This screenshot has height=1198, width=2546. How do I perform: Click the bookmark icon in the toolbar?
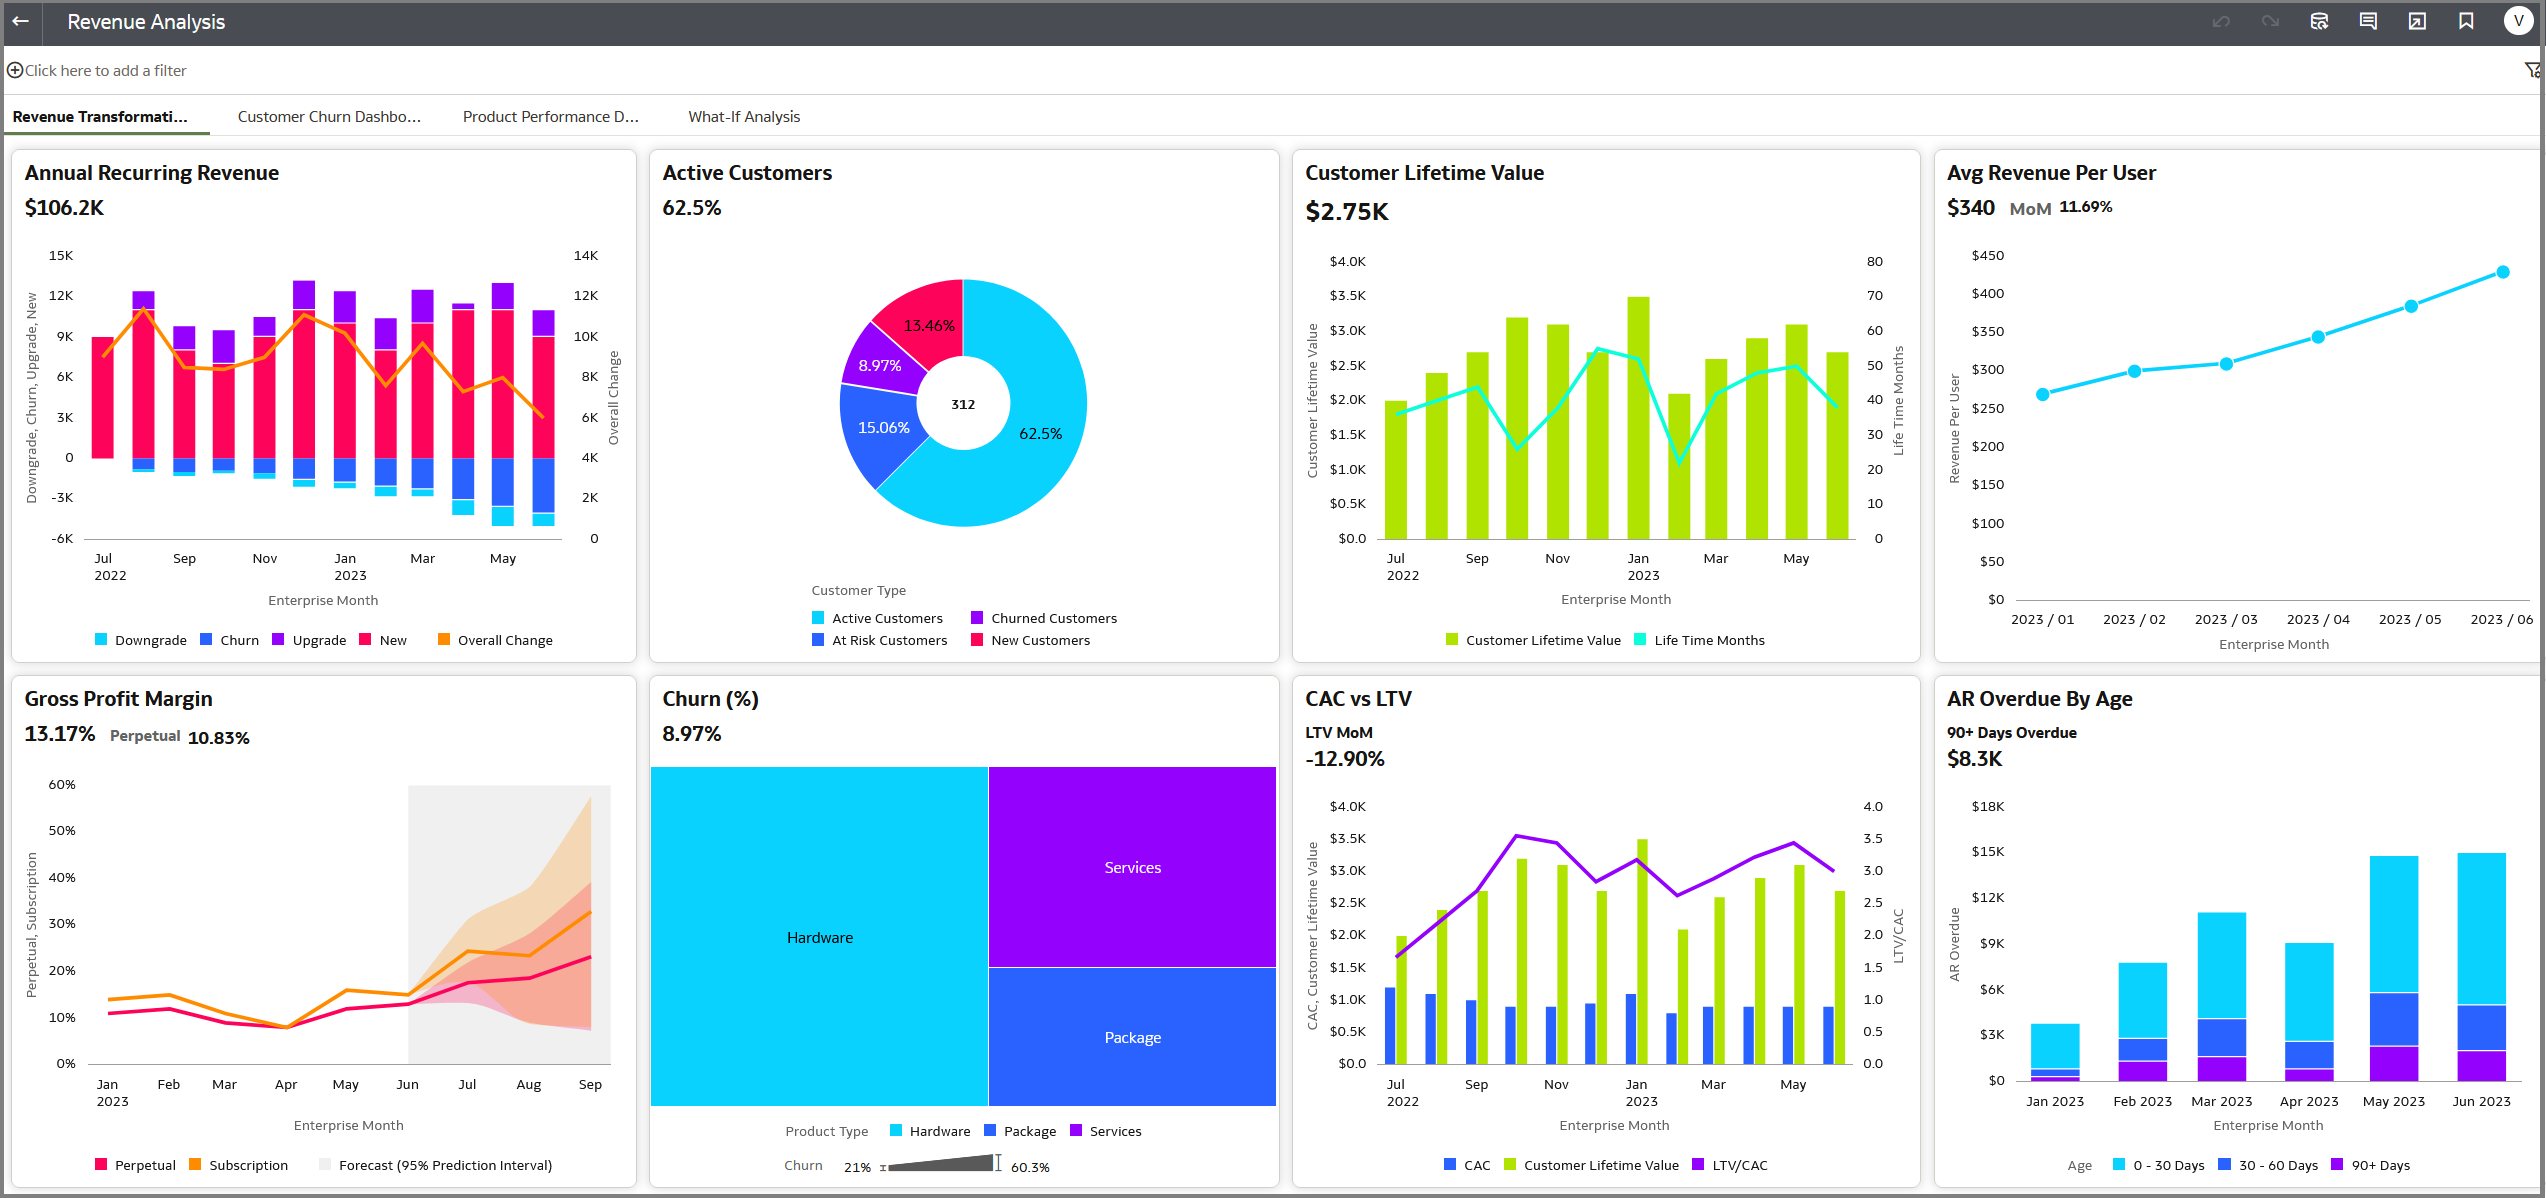[x=2467, y=21]
